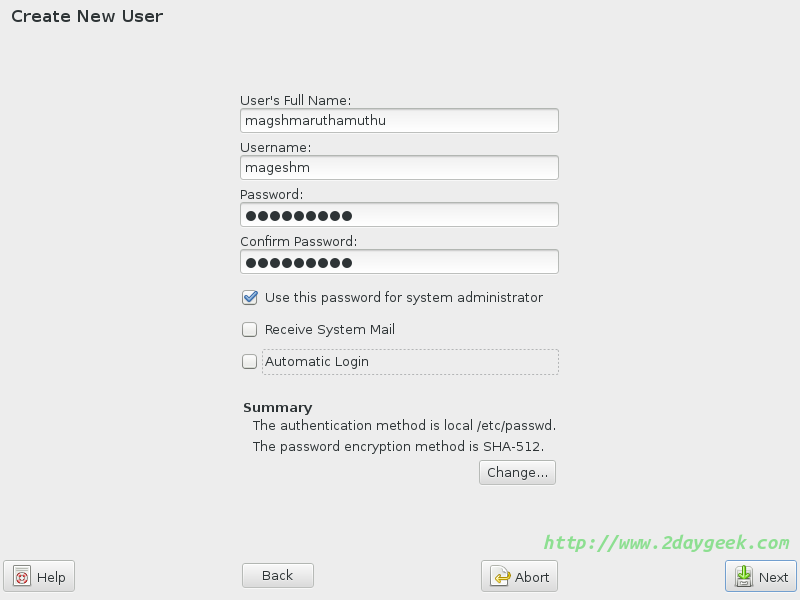
Task: Enable the Automatic Login checkbox
Action: [250, 362]
